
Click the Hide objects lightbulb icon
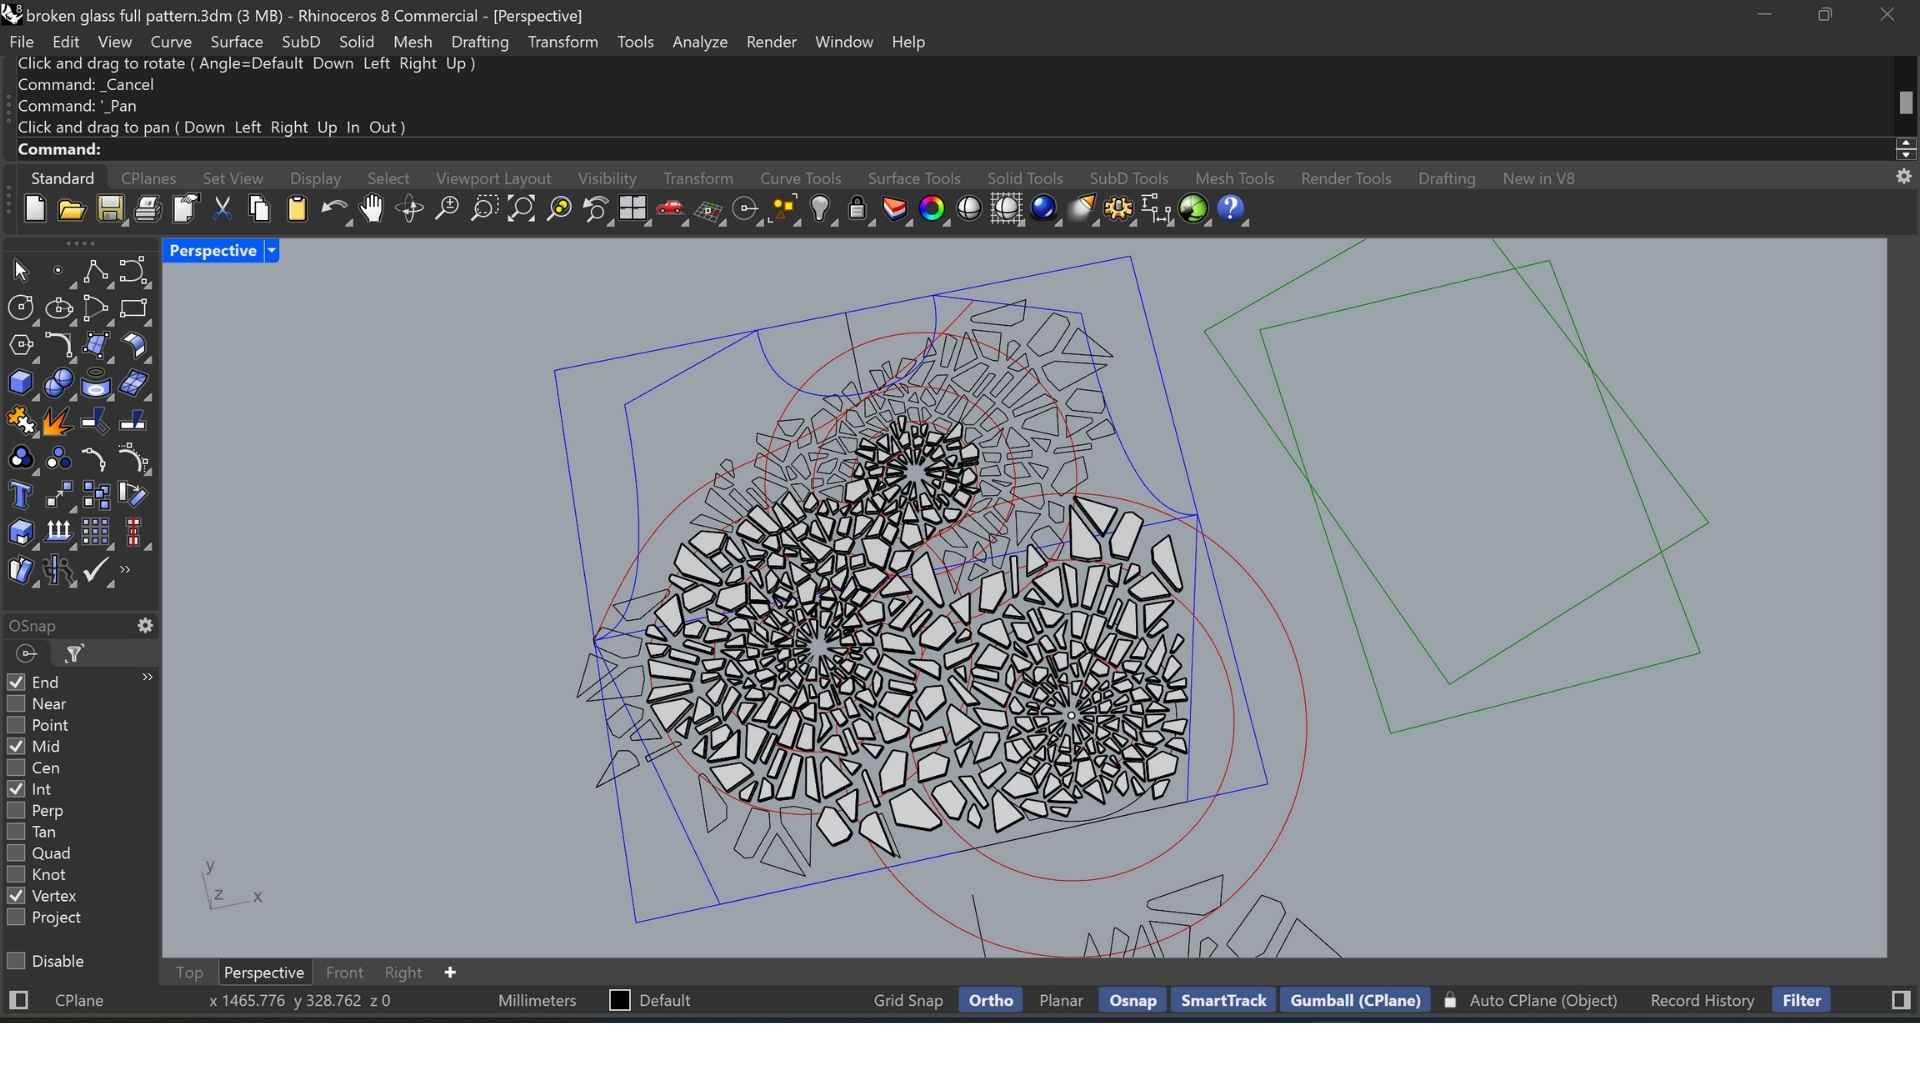coord(822,210)
